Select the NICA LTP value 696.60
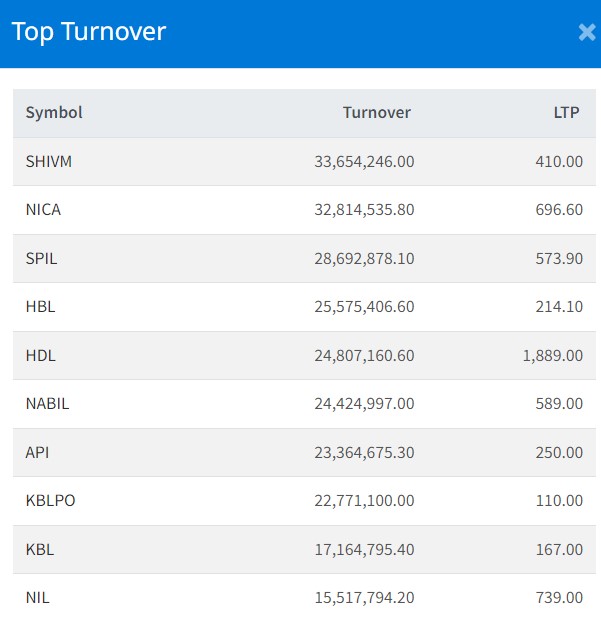601x620 pixels. click(x=558, y=210)
